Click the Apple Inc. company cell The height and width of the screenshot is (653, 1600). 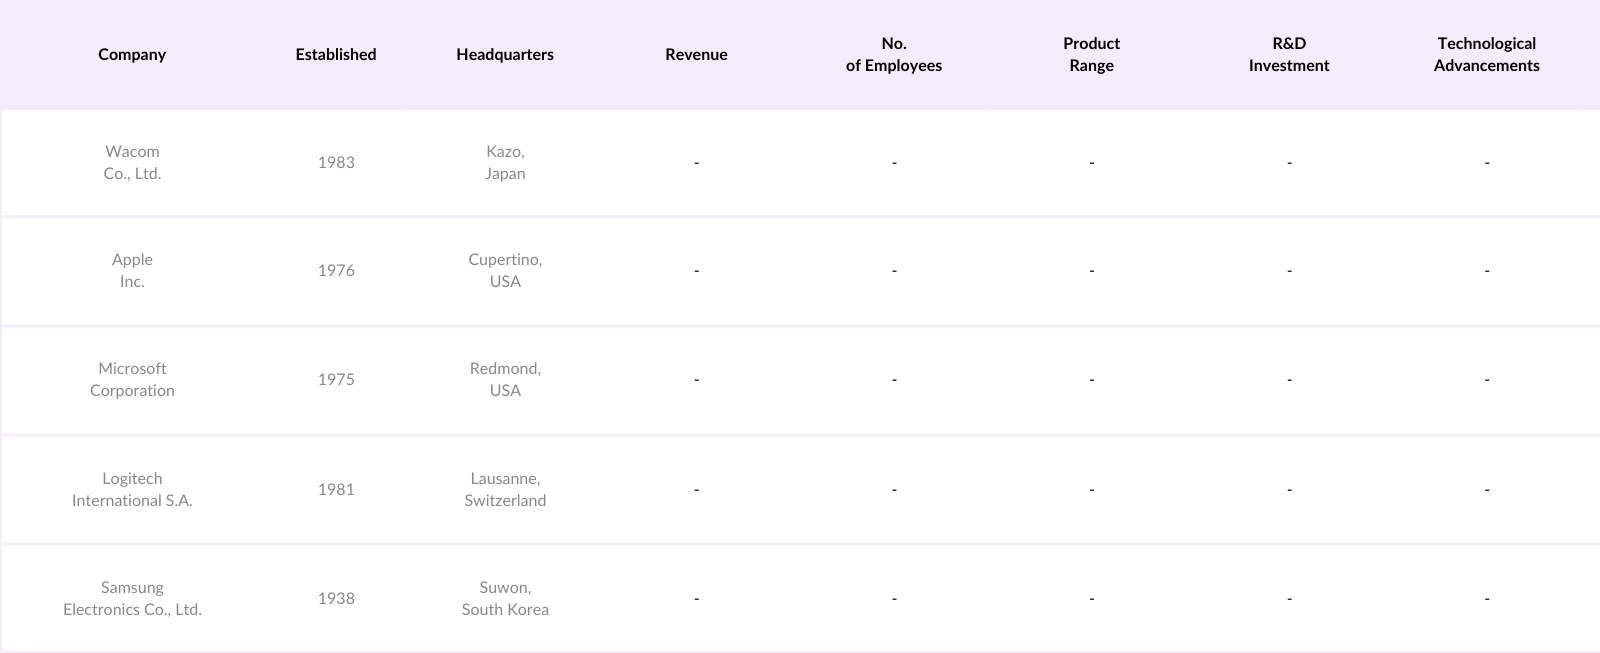click(132, 270)
